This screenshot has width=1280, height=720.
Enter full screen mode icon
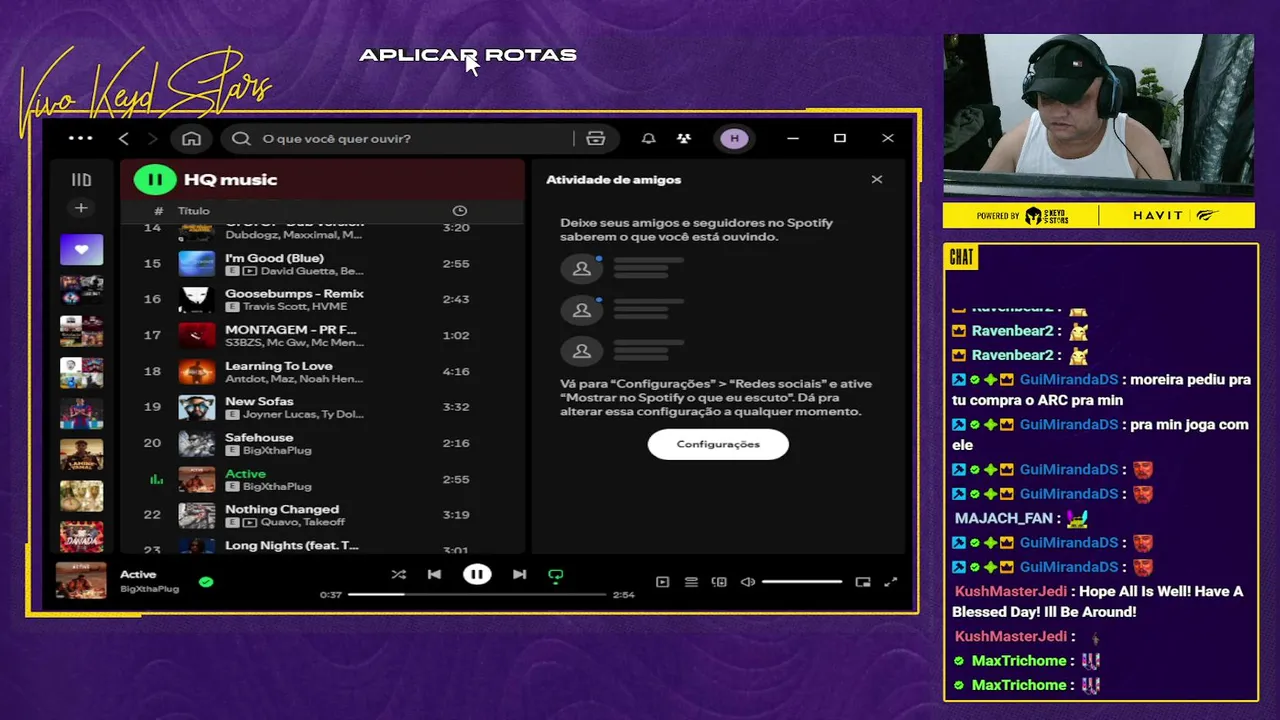[x=891, y=582]
